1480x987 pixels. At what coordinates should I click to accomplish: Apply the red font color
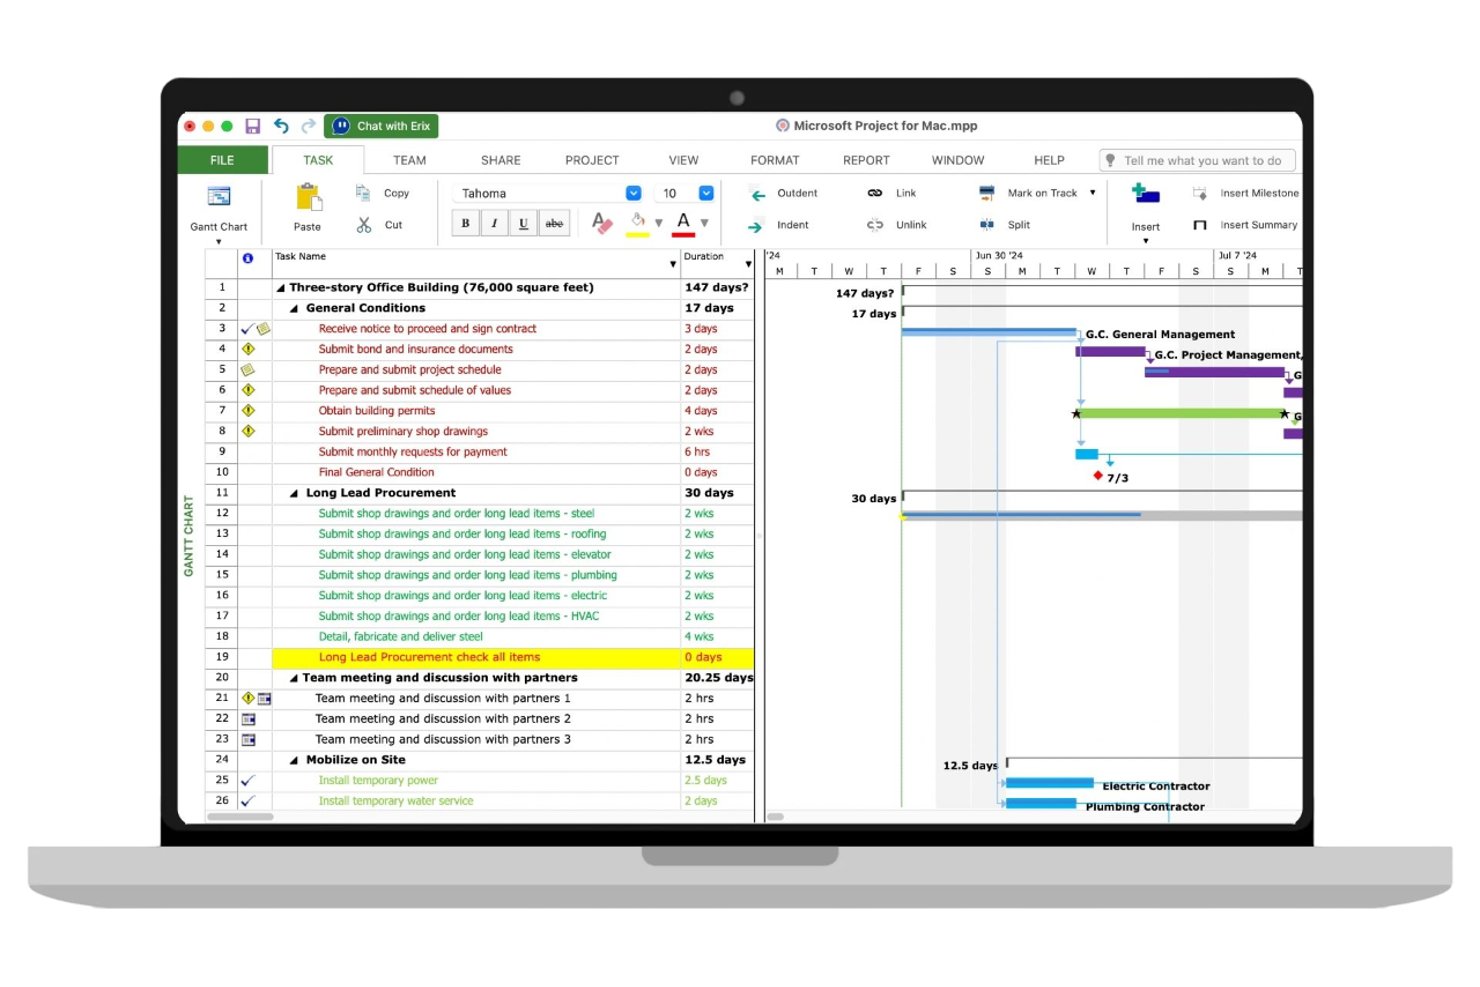pos(684,224)
